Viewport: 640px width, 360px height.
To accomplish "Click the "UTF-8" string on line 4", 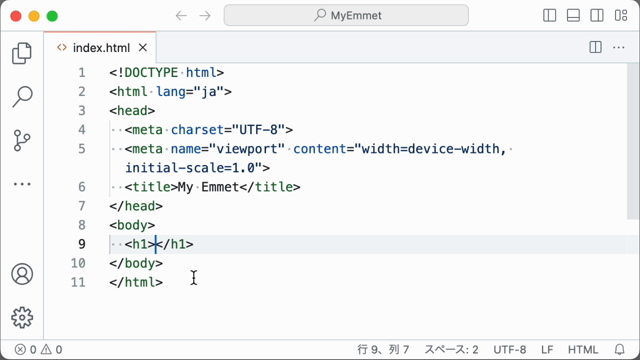I will 258,130.
